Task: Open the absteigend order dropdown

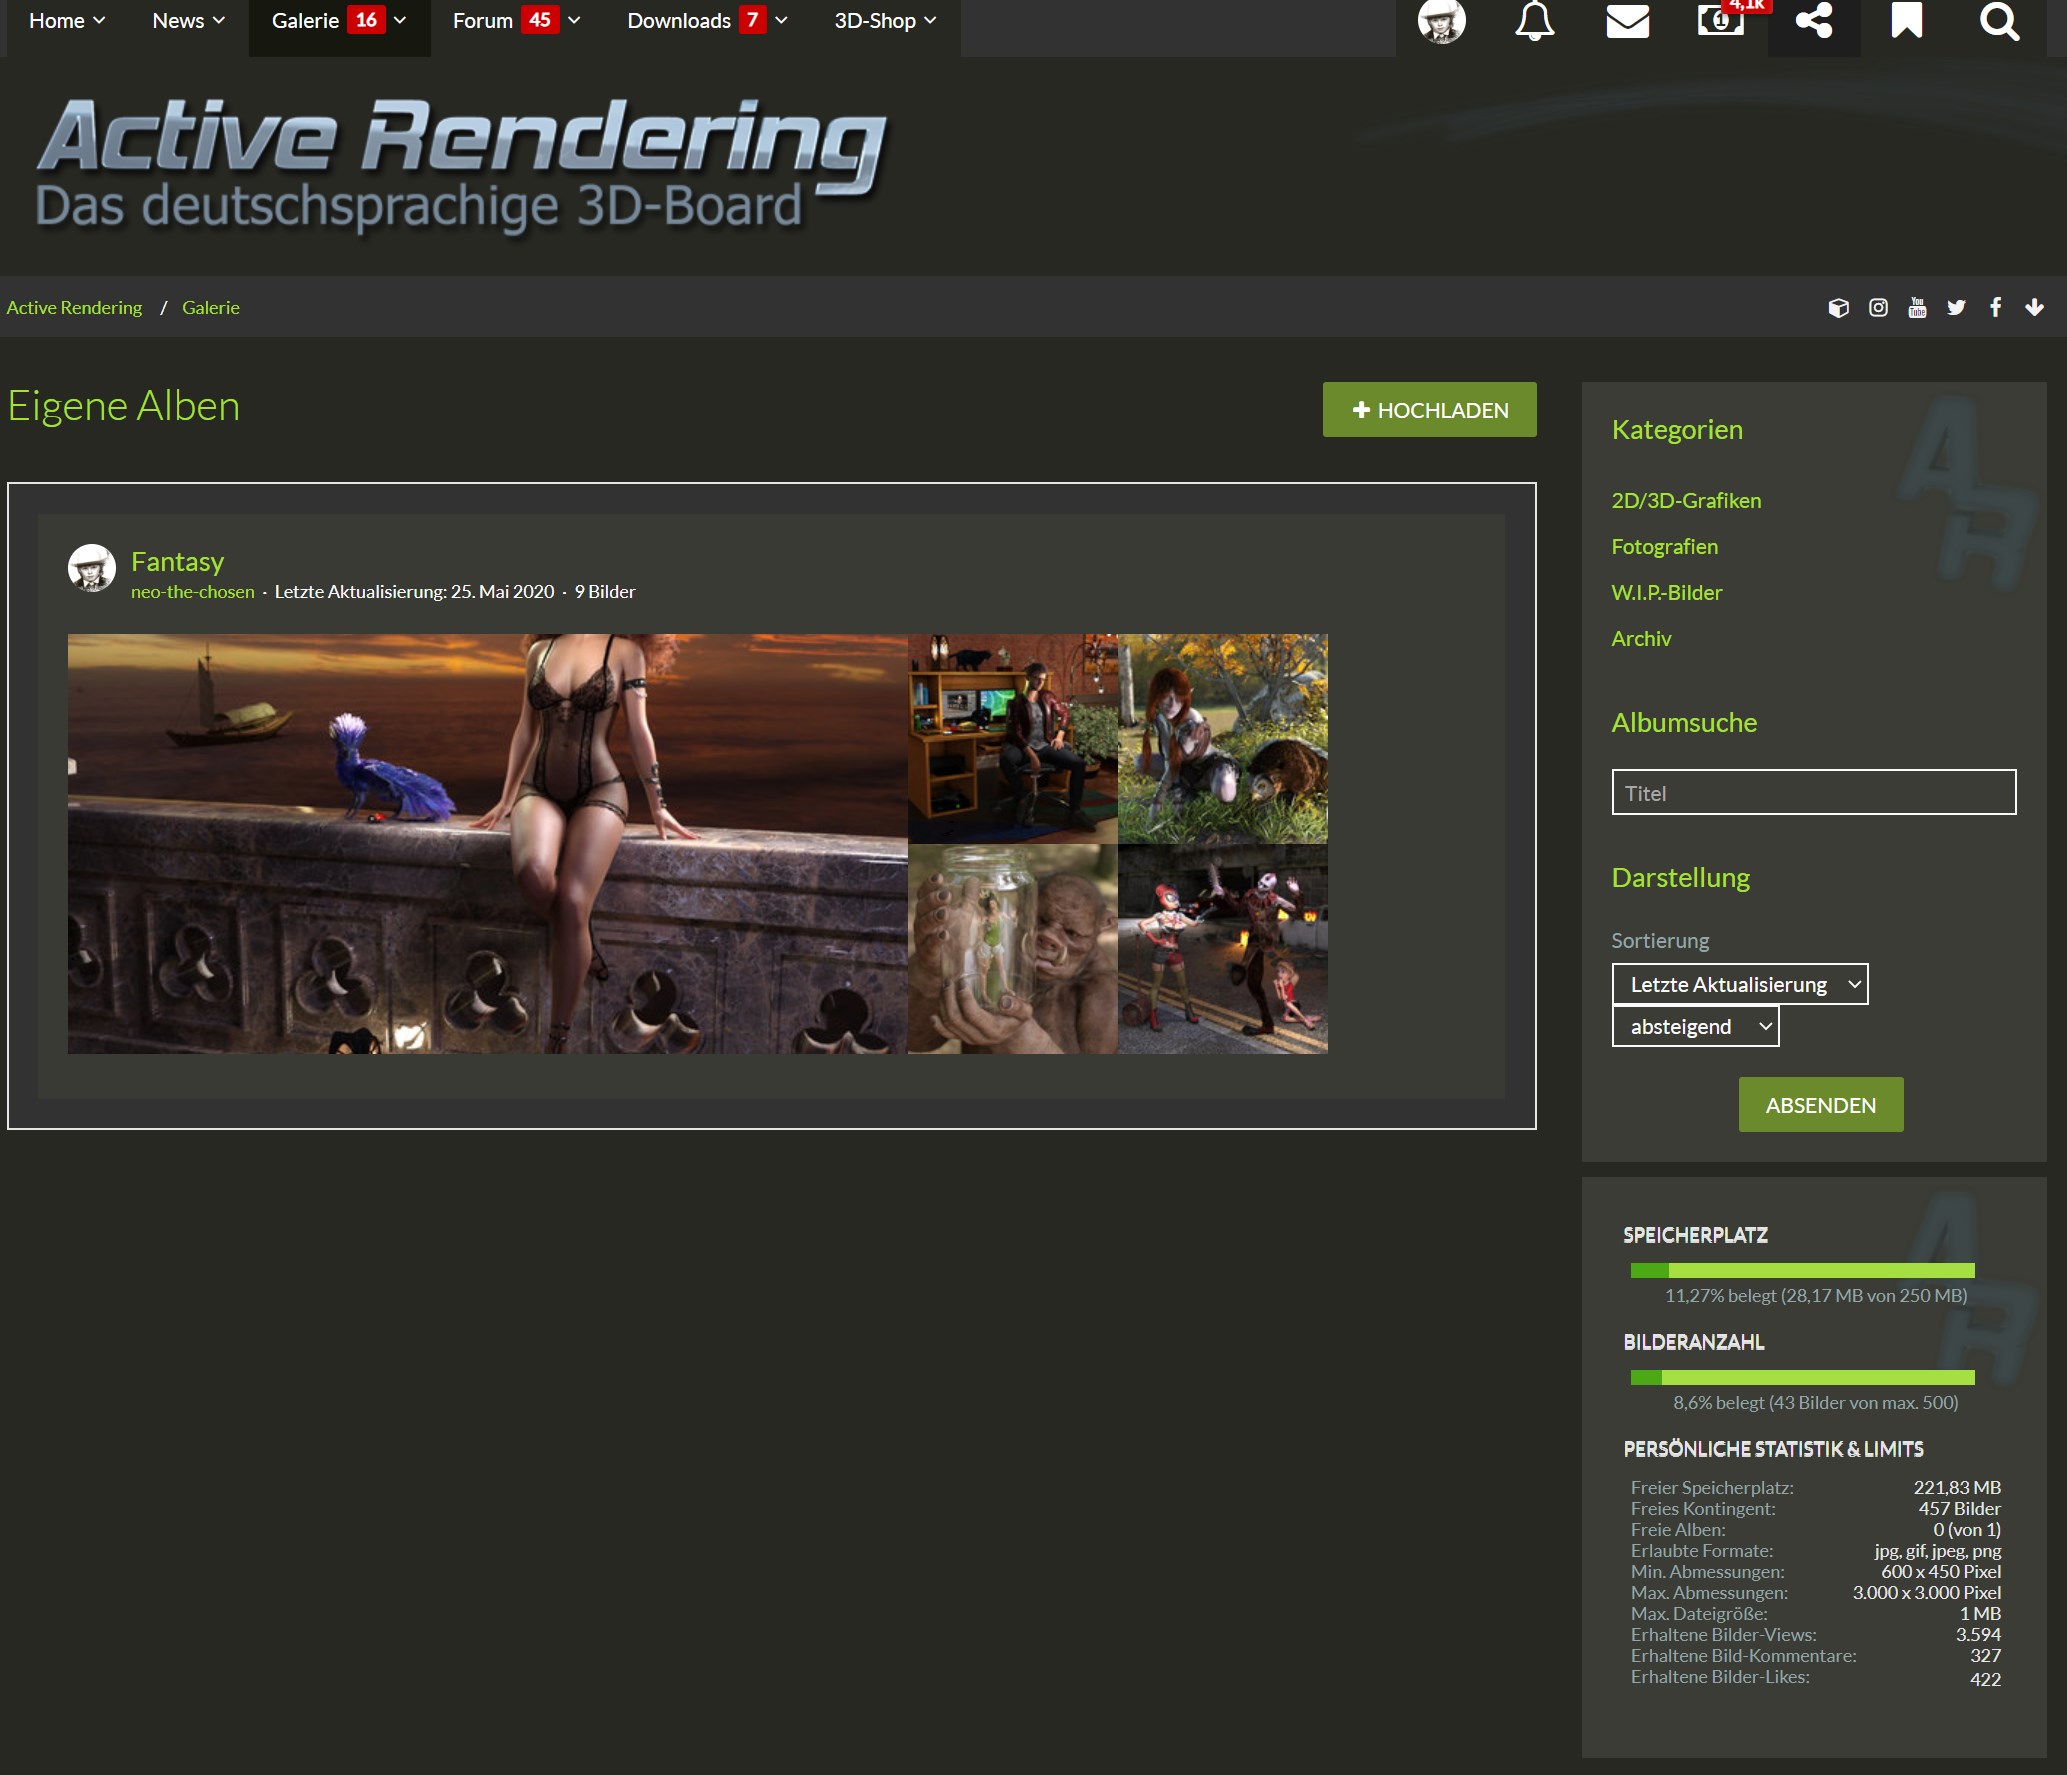Action: click(1695, 1027)
